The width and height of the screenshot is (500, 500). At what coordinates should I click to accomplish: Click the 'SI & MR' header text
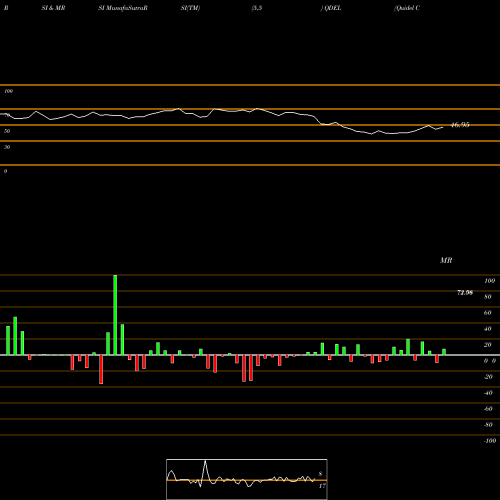click(x=53, y=8)
